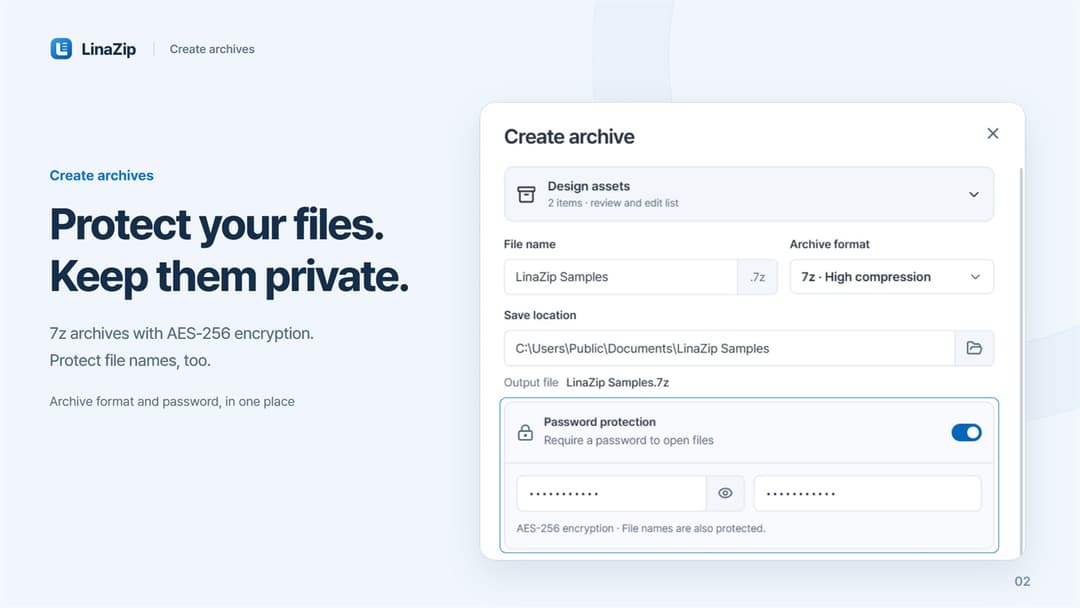Click the LinaZip brand name text
This screenshot has height=608, width=1080.
(109, 49)
